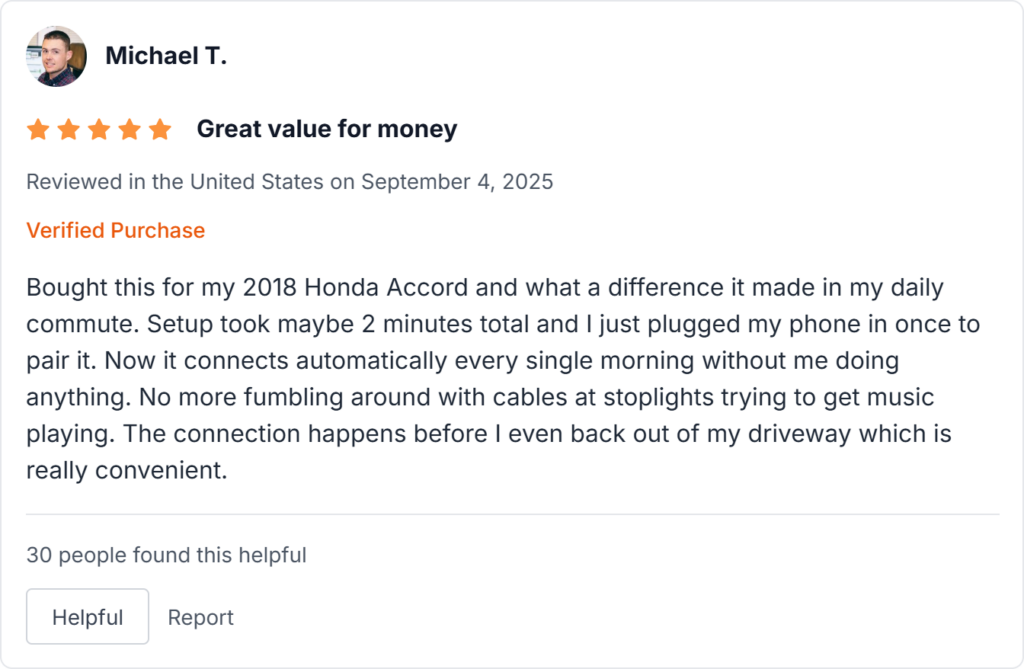1024x669 pixels.
Task: Click the reviewer name Michael T.
Action: pos(165,56)
